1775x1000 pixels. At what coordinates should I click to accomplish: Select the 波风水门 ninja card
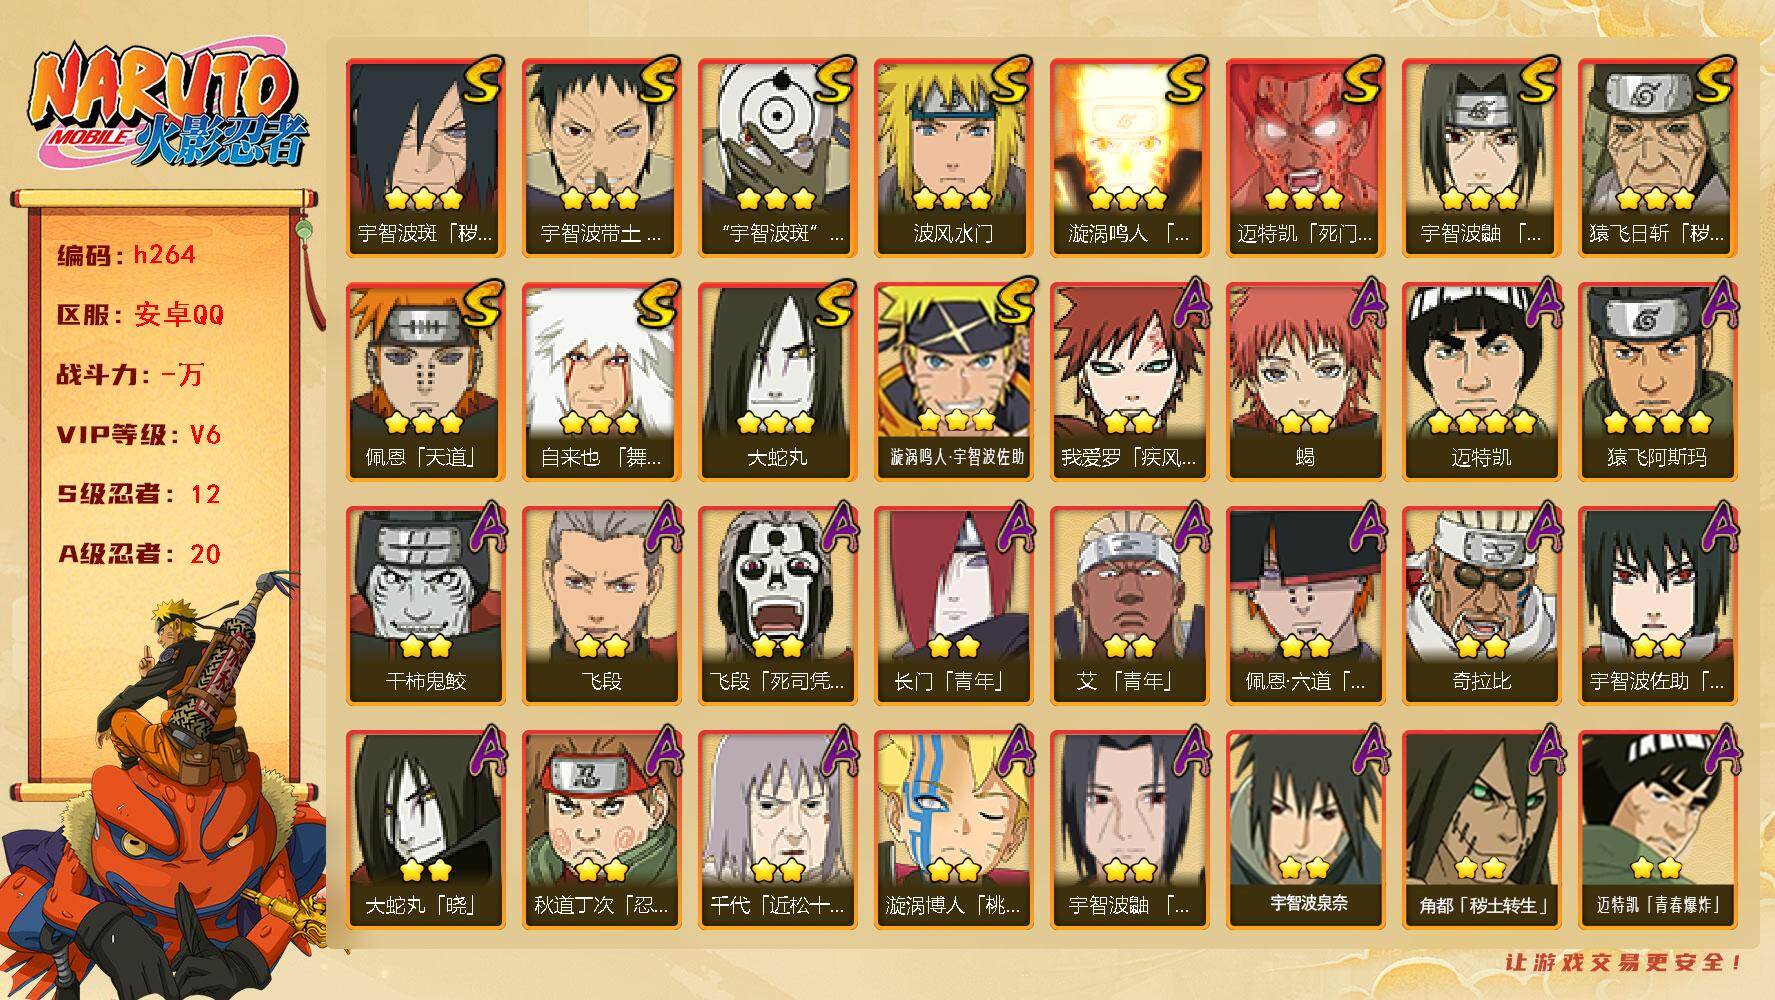(953, 157)
